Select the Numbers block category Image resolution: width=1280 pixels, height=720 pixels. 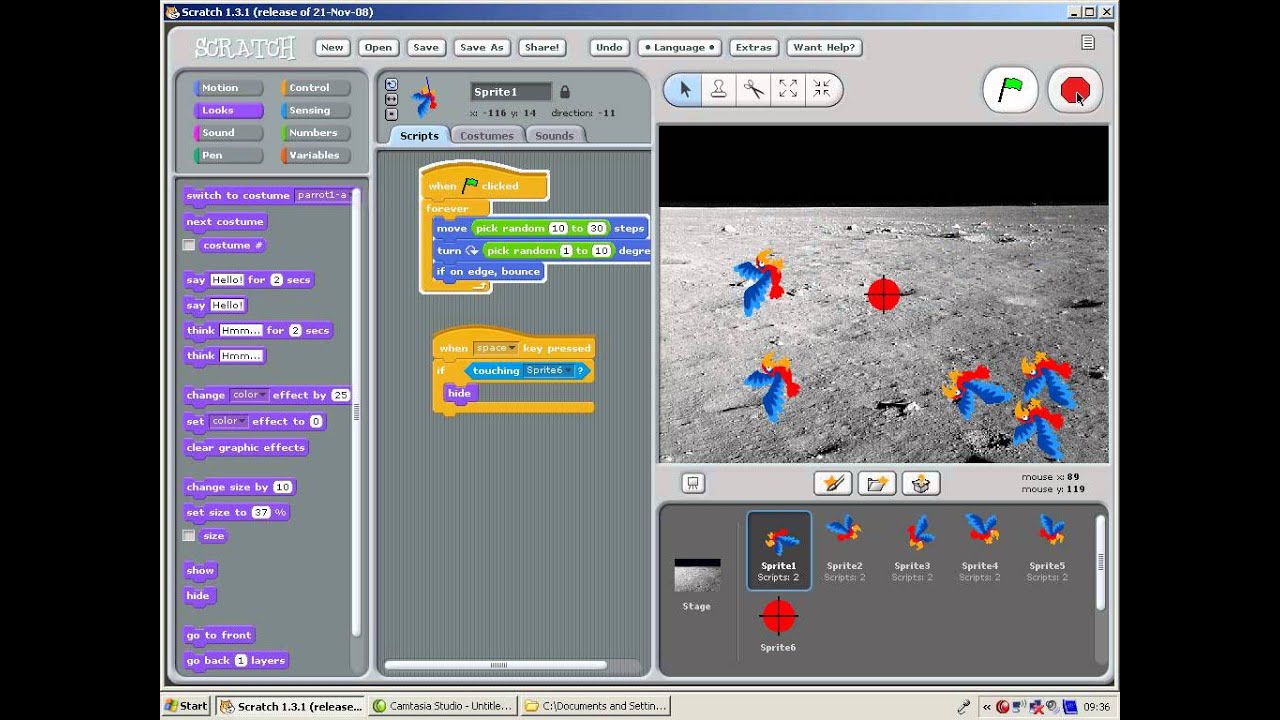(x=316, y=133)
